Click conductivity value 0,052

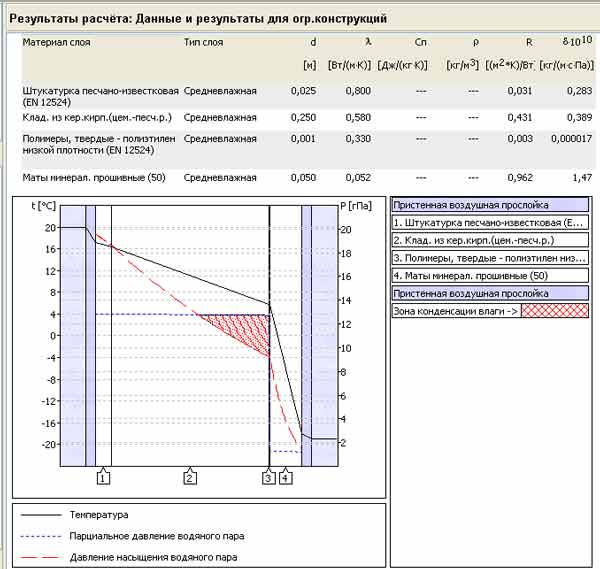[x=358, y=178]
